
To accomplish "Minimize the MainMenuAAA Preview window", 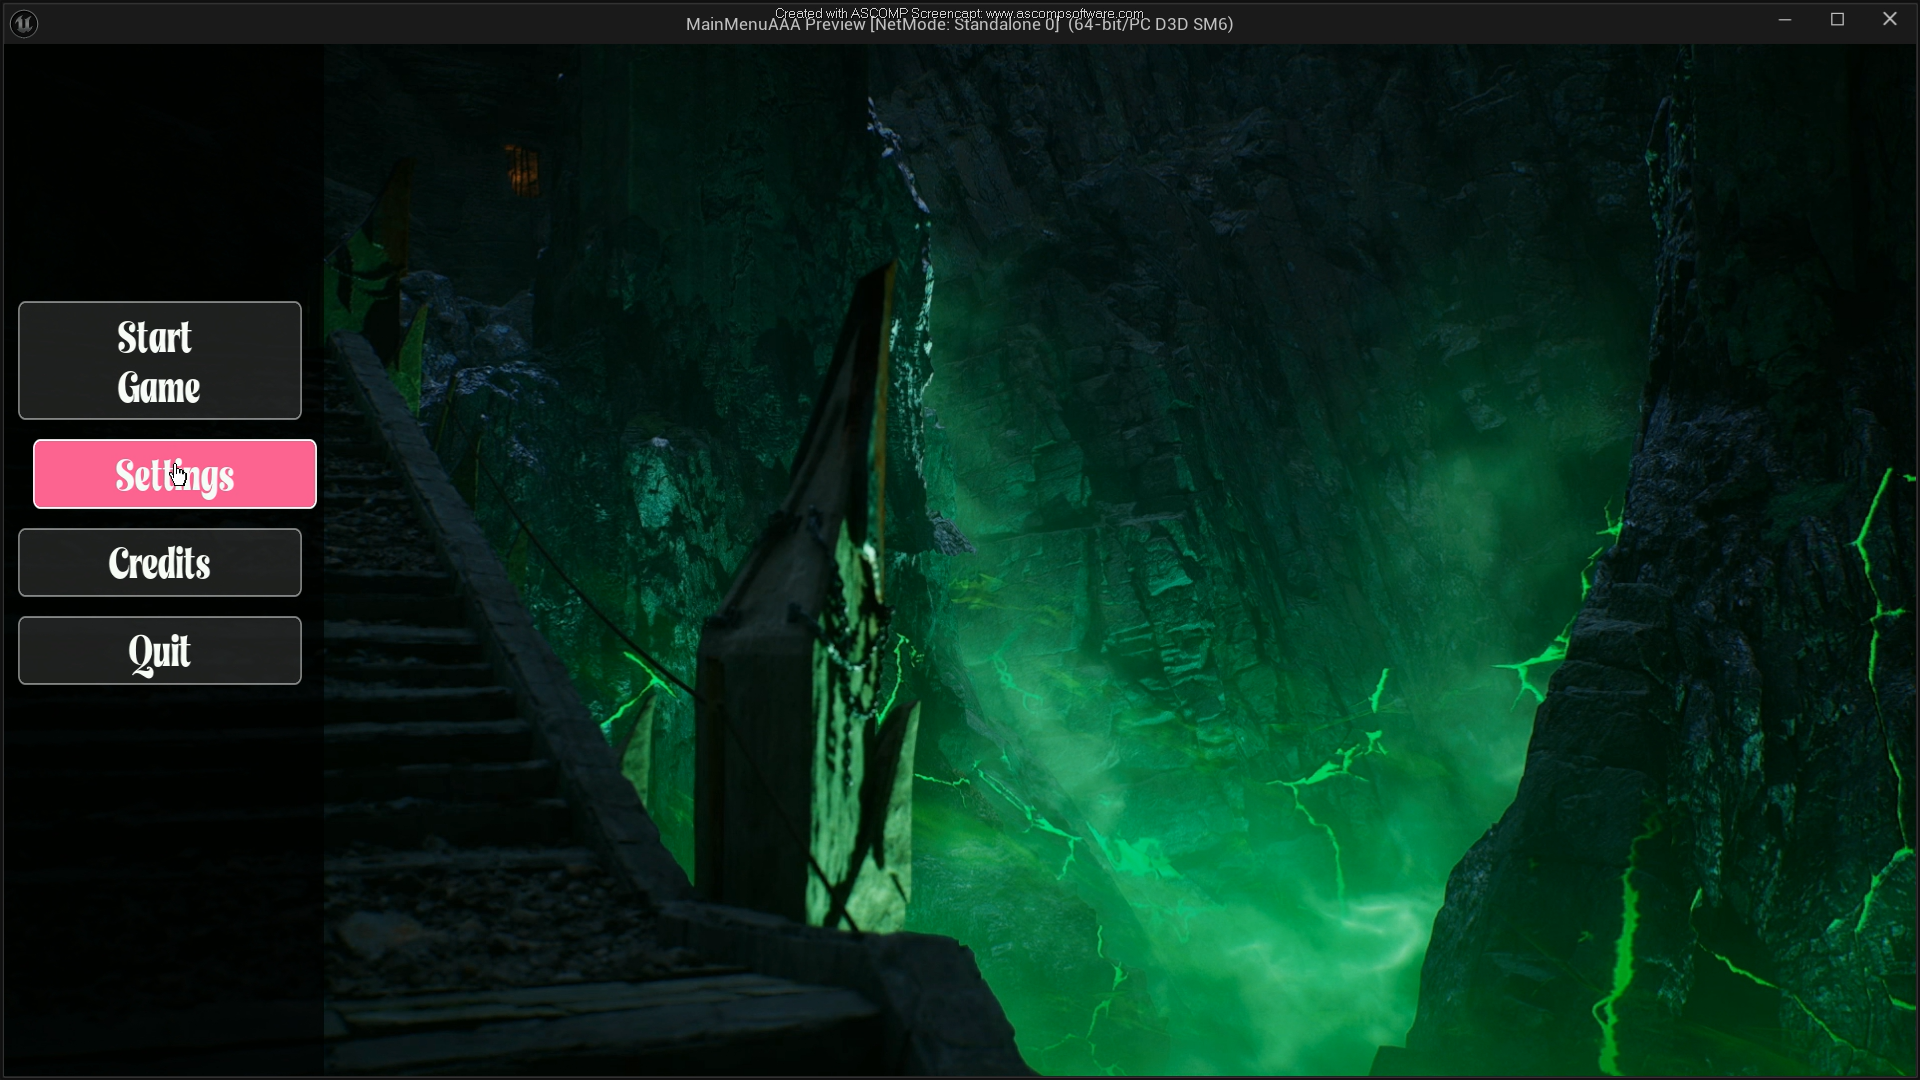I will [x=1785, y=20].
